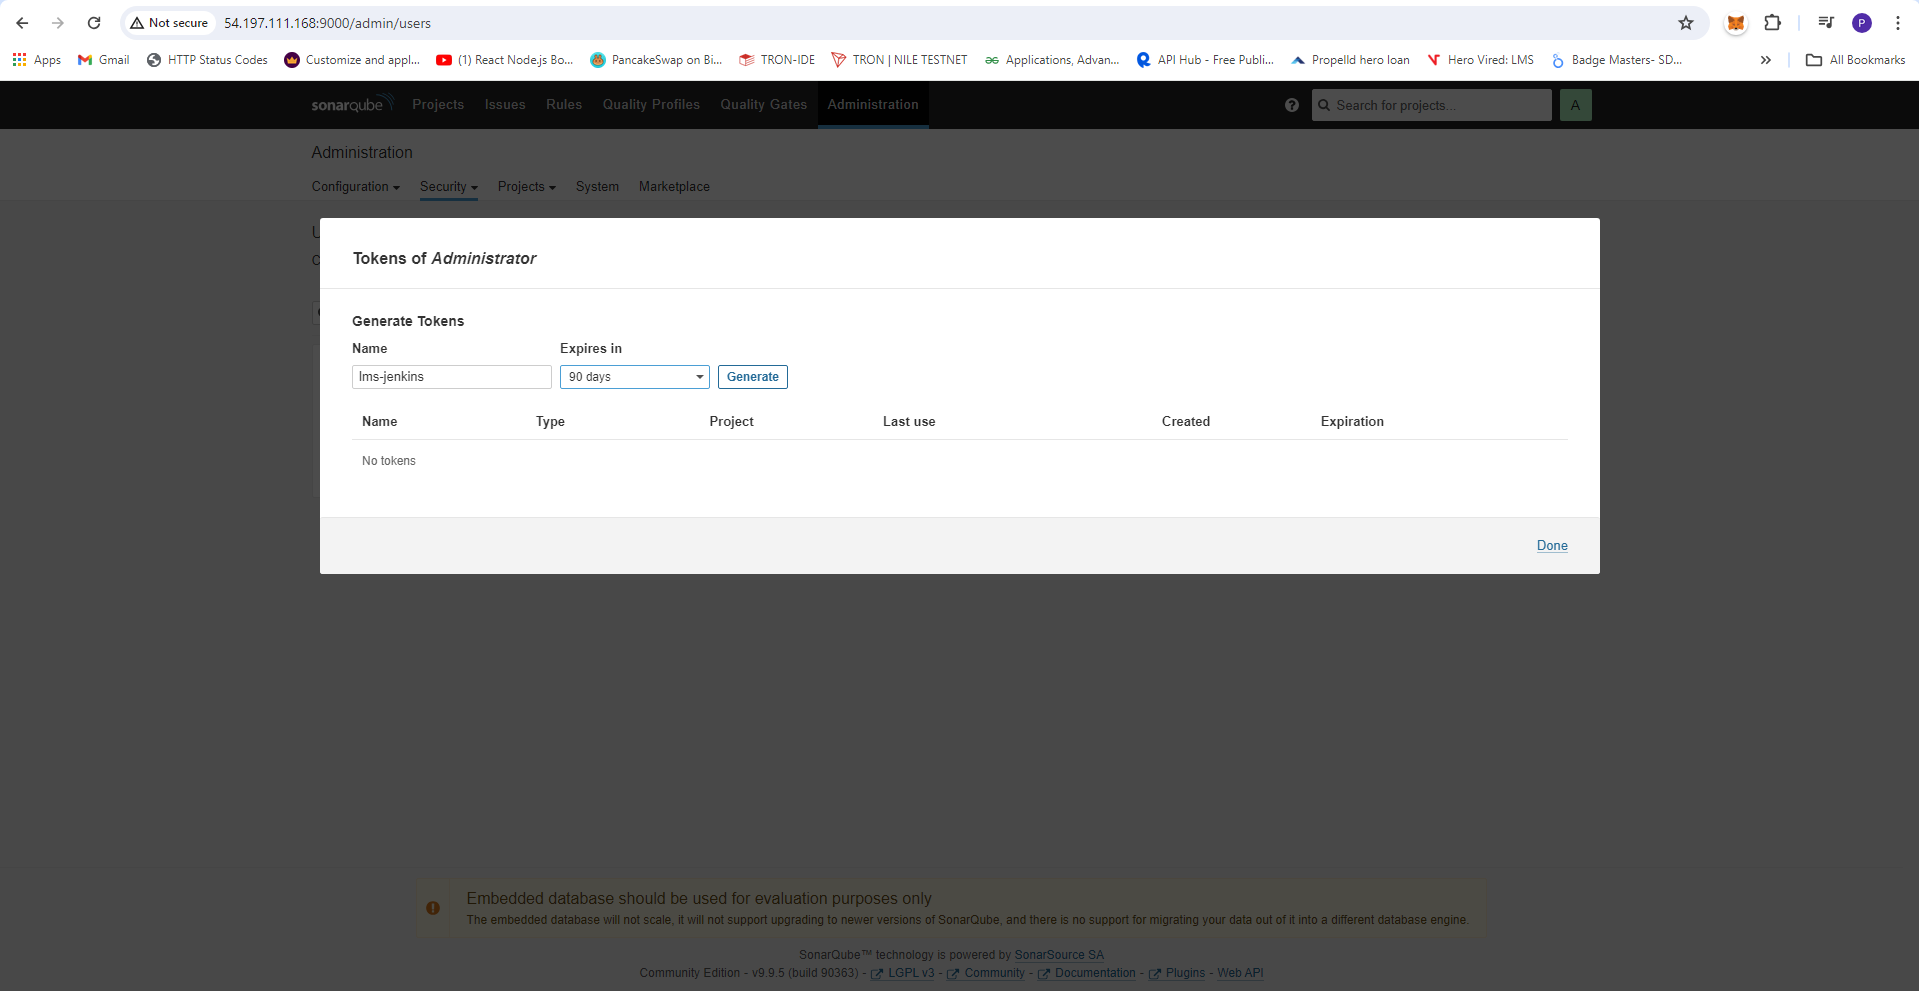The width and height of the screenshot is (1919, 991).
Task: Open the Projects nav item
Action: pyautogui.click(x=438, y=104)
